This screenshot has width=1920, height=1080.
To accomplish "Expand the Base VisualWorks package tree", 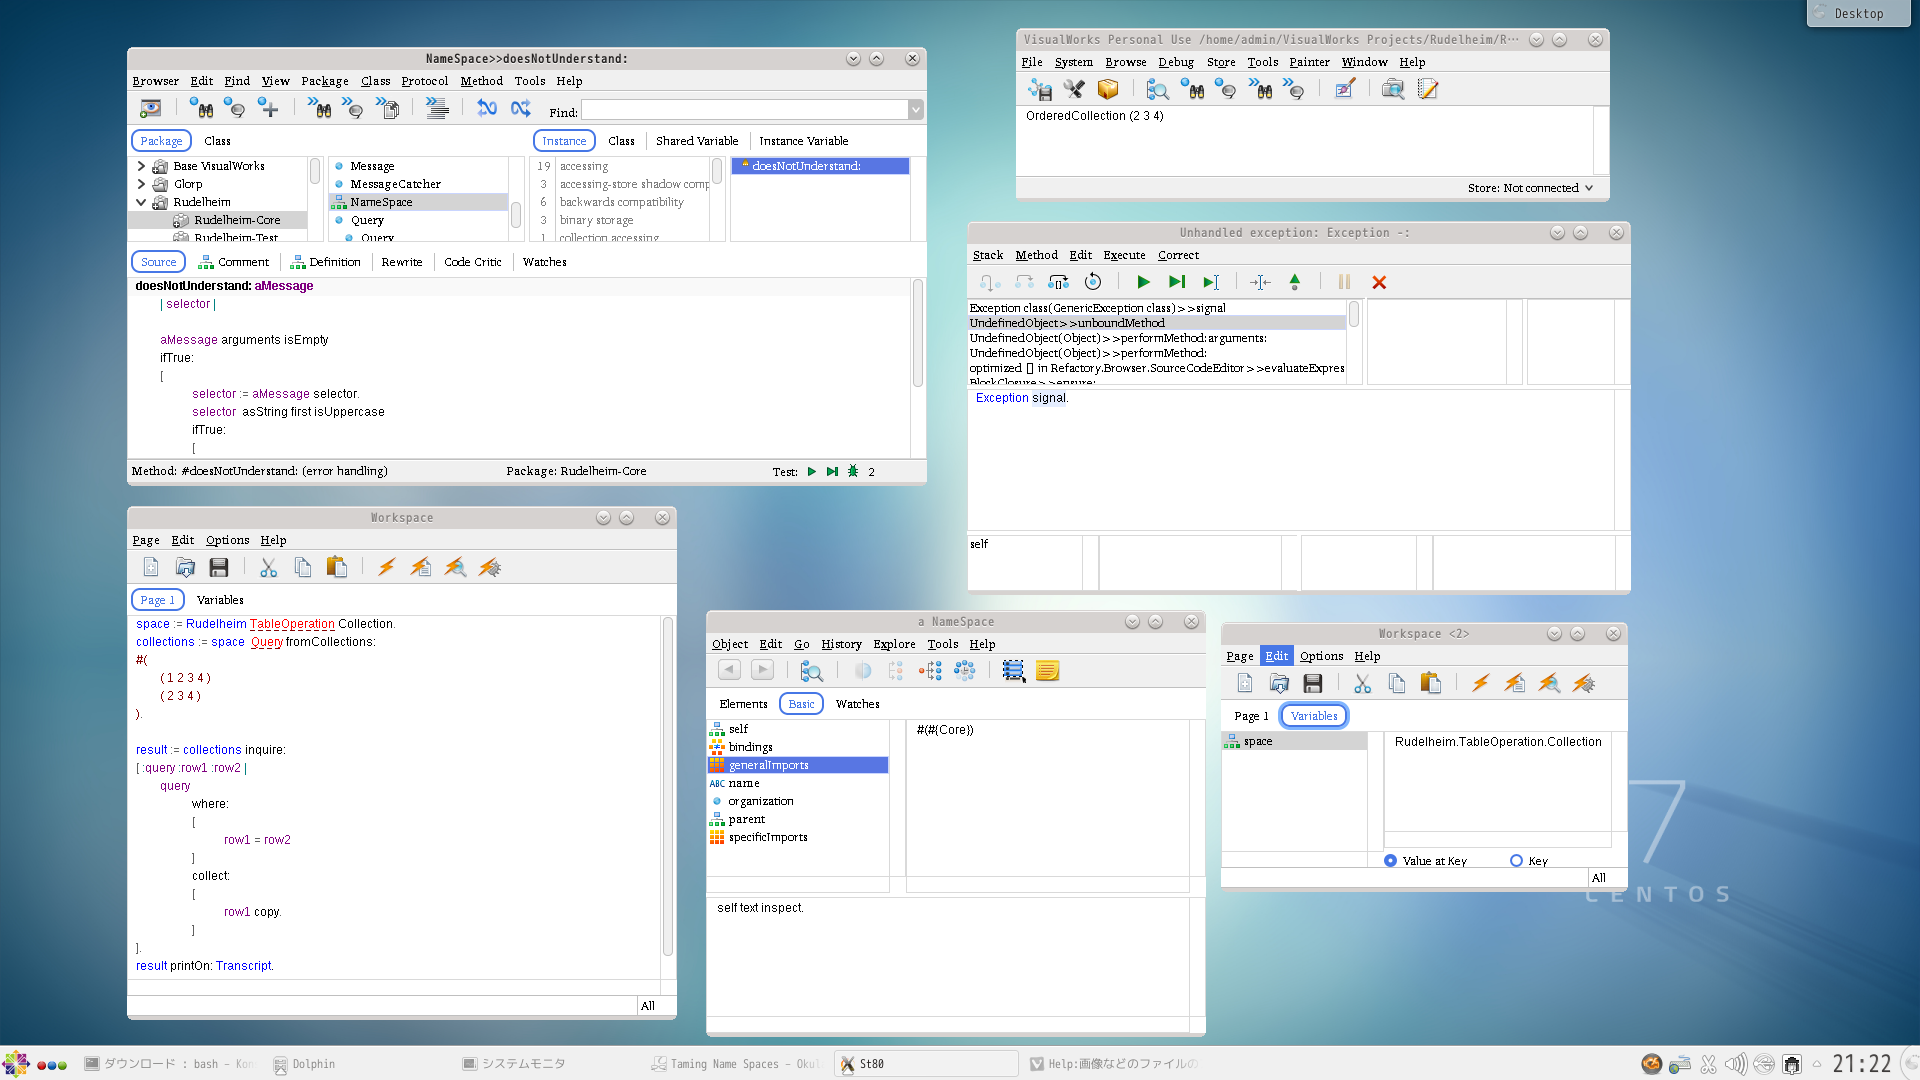I will 141,166.
